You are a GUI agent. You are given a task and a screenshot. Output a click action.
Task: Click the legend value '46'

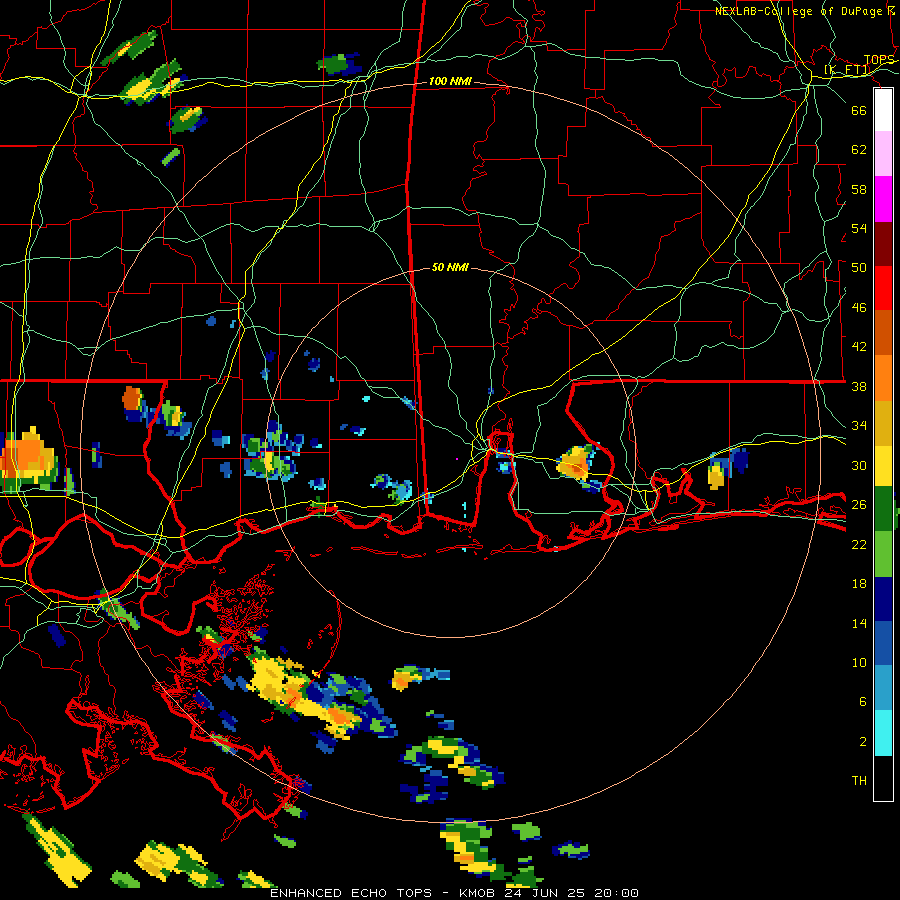tap(859, 308)
